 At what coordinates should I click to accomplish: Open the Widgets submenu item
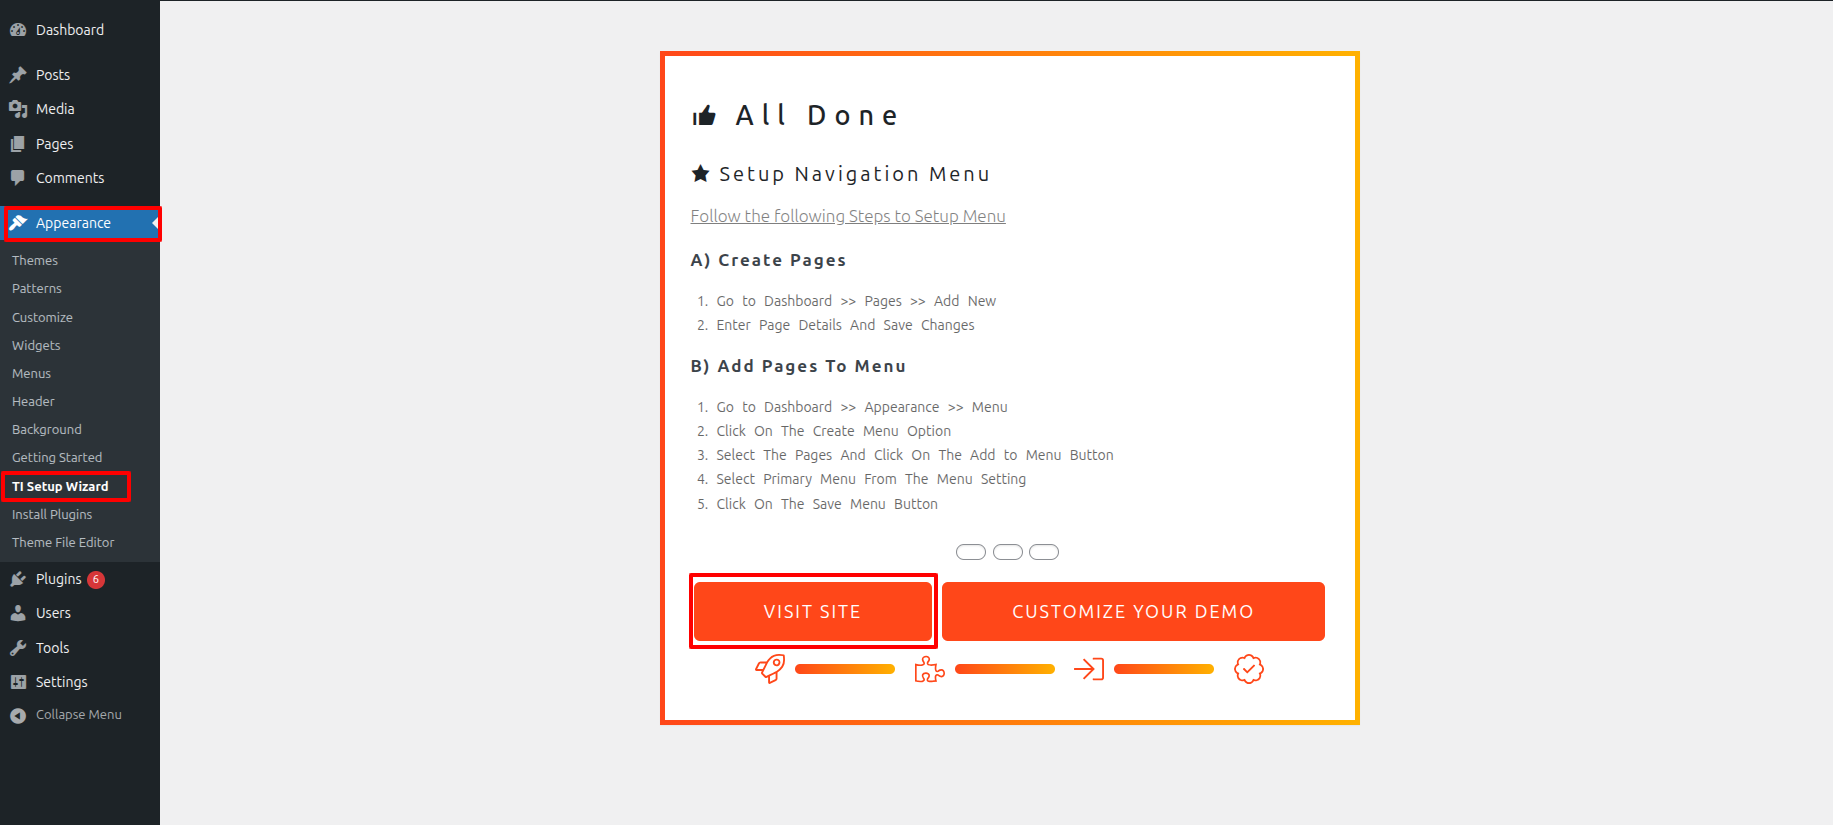(x=36, y=345)
